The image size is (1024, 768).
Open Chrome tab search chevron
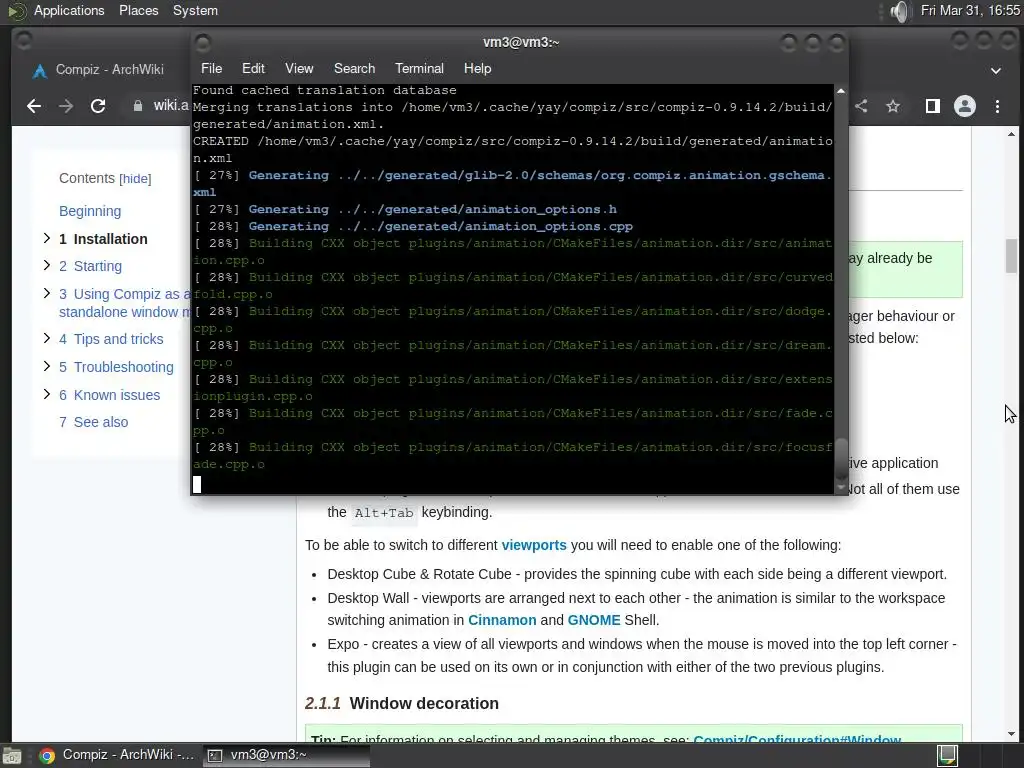point(996,71)
